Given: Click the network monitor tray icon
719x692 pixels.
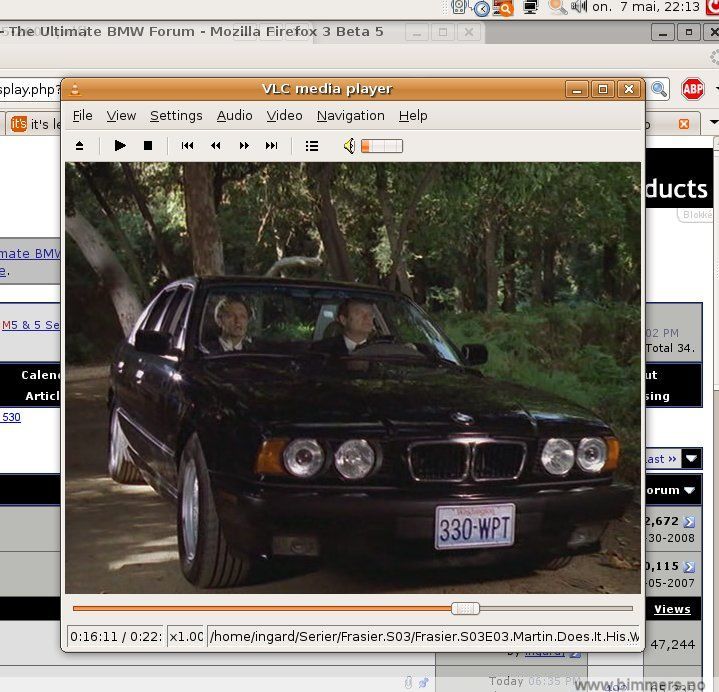Looking at the screenshot, I should click(531, 7).
